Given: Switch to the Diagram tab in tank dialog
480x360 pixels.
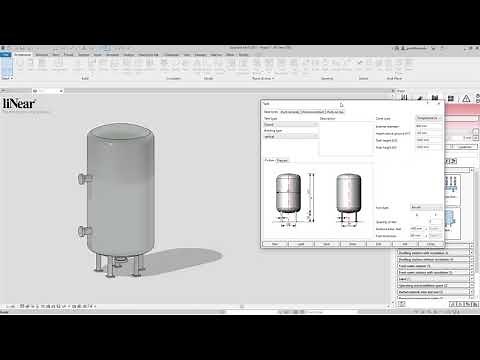Looking at the screenshot, I should click(282, 160).
